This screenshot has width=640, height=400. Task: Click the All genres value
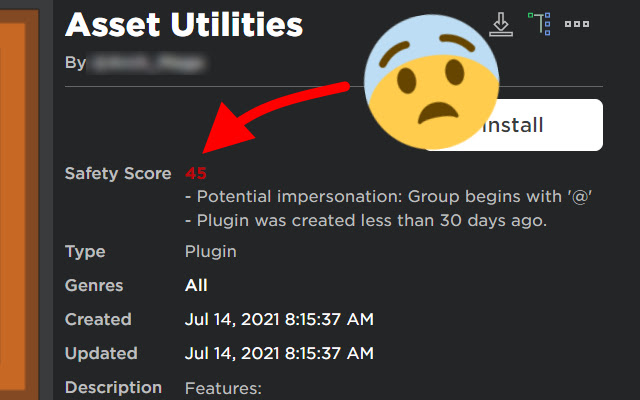(196, 286)
